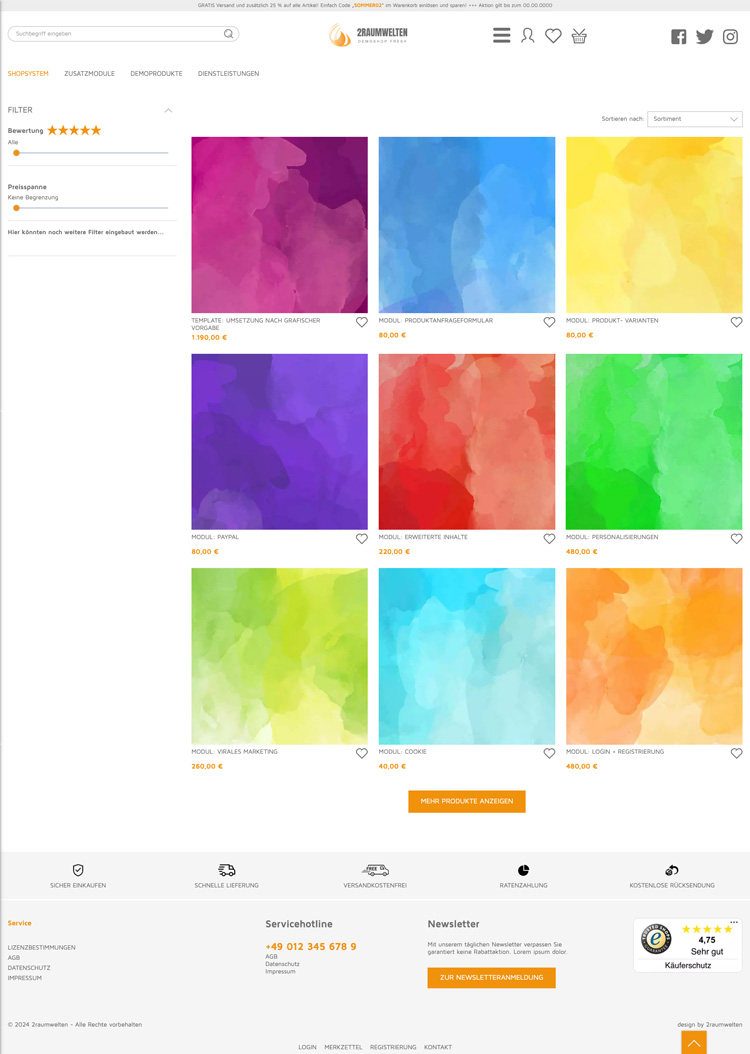Click the 2raumwelten logo

pyautogui.click(x=368, y=35)
